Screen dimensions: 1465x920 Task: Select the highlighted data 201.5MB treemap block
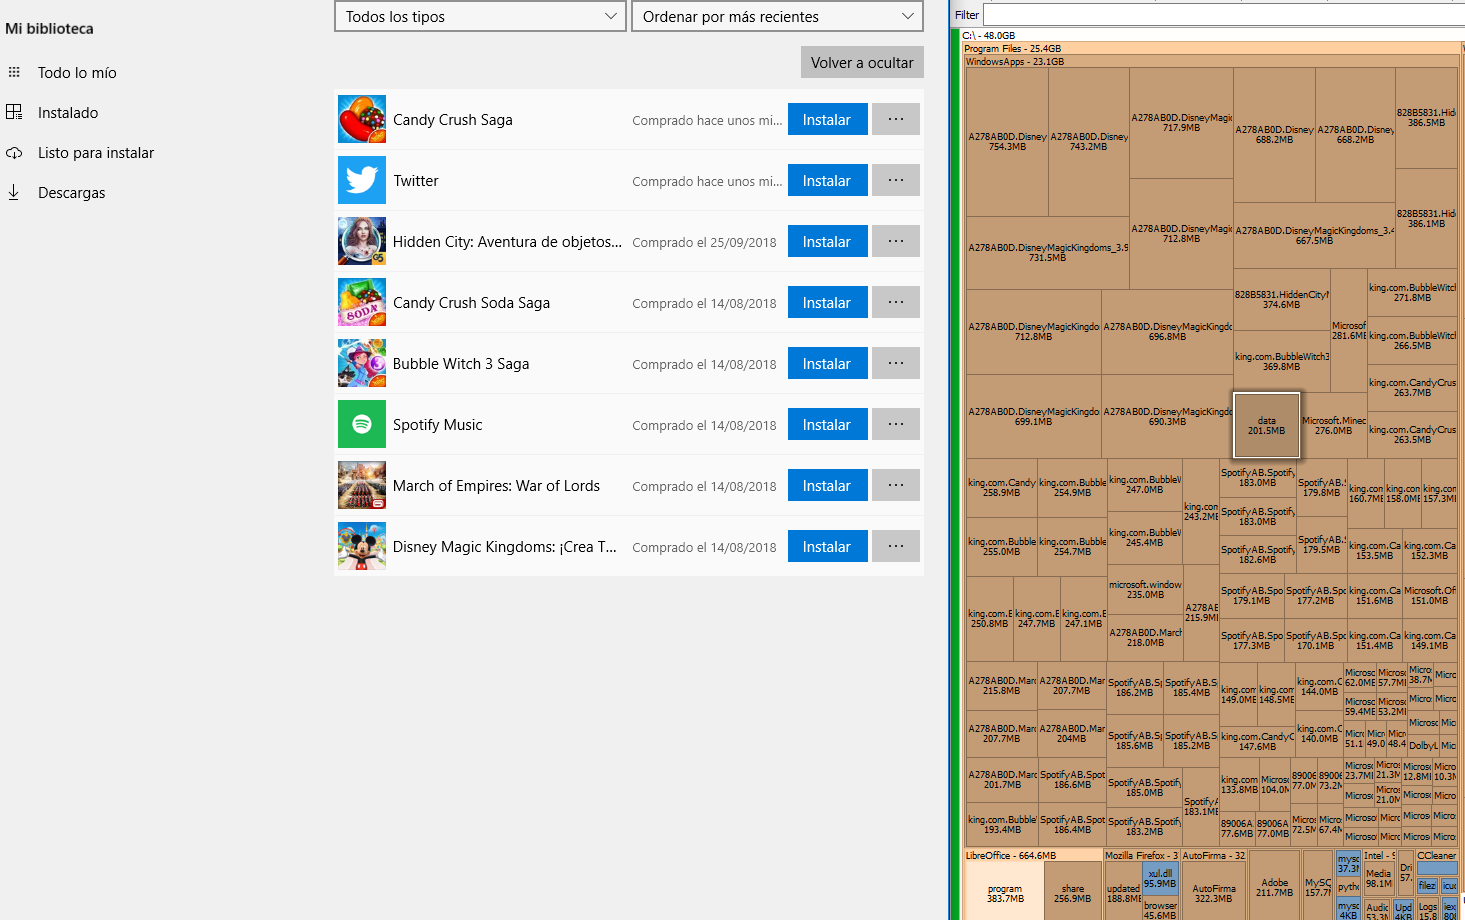[1266, 426]
